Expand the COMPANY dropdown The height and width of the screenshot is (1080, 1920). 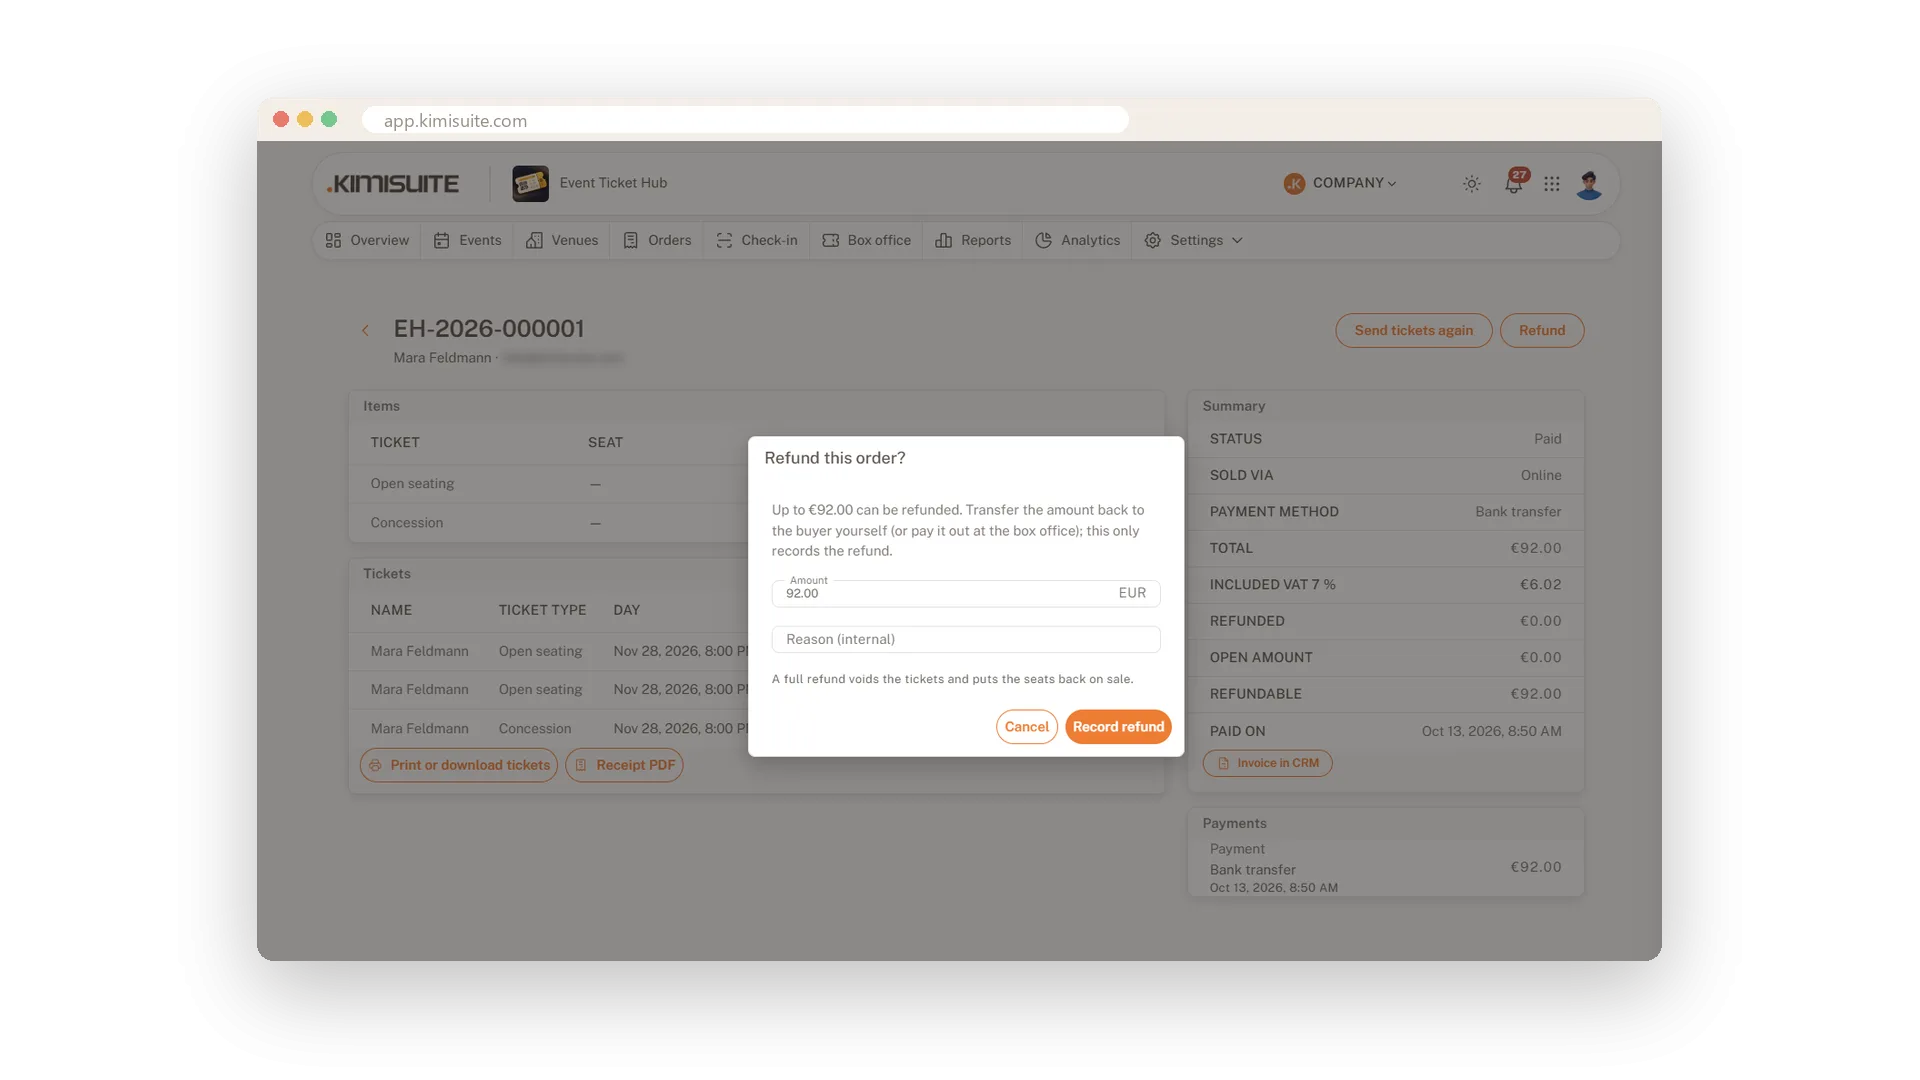pos(1340,183)
